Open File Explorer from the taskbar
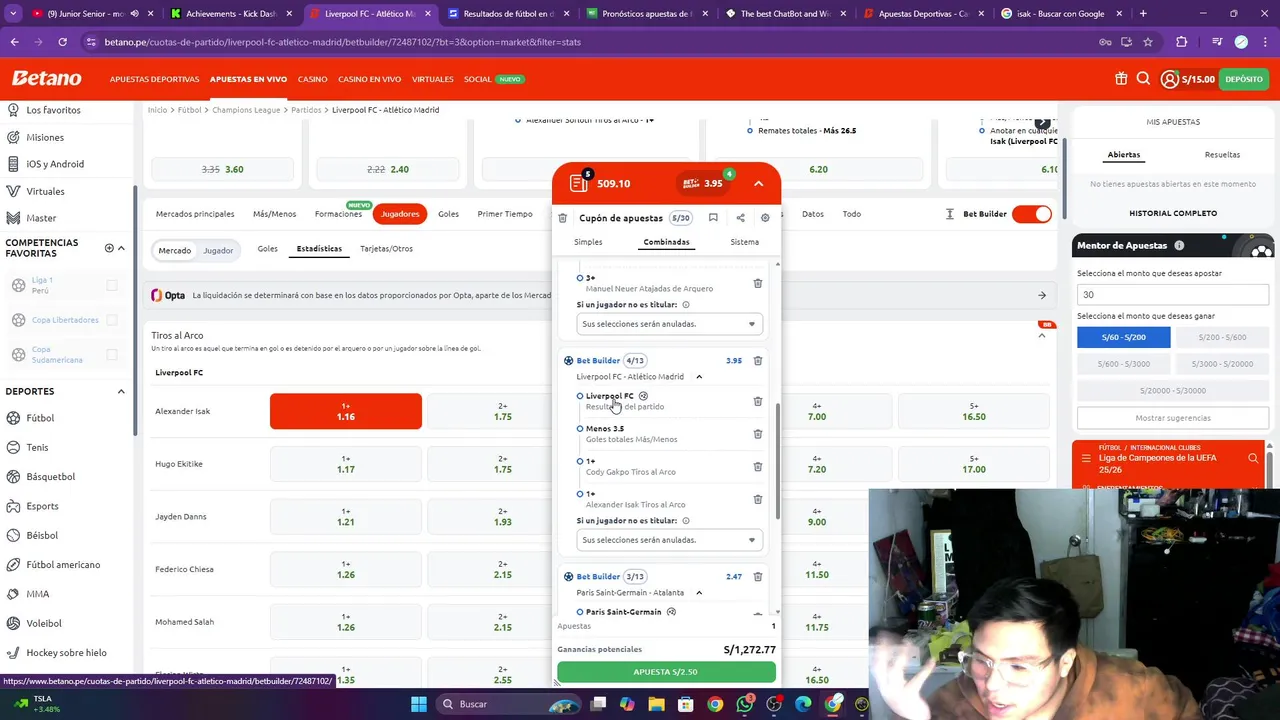Image resolution: width=1280 pixels, height=720 pixels. [656, 704]
